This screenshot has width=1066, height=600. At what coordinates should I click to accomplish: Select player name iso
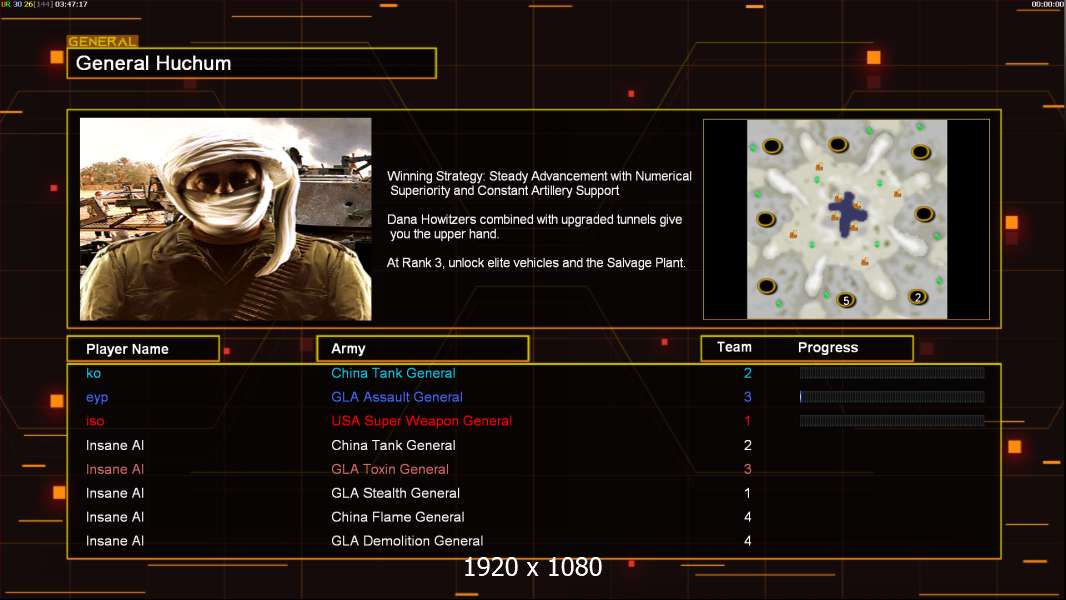pyautogui.click(x=95, y=421)
